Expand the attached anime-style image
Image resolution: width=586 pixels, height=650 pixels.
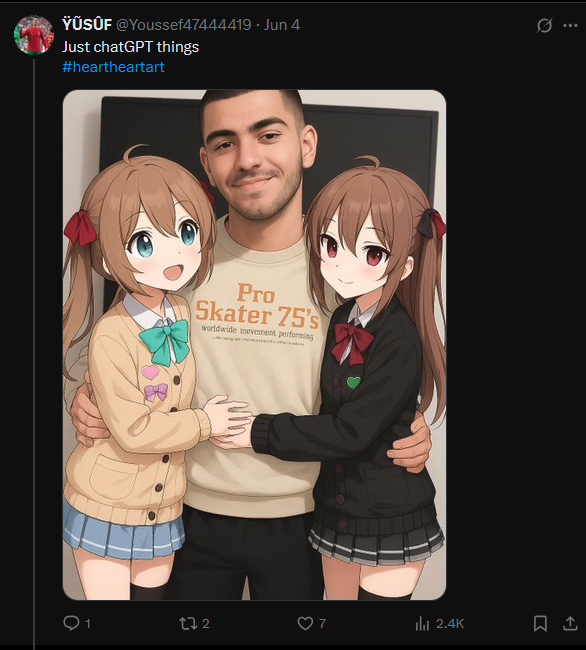pyautogui.click(x=254, y=344)
